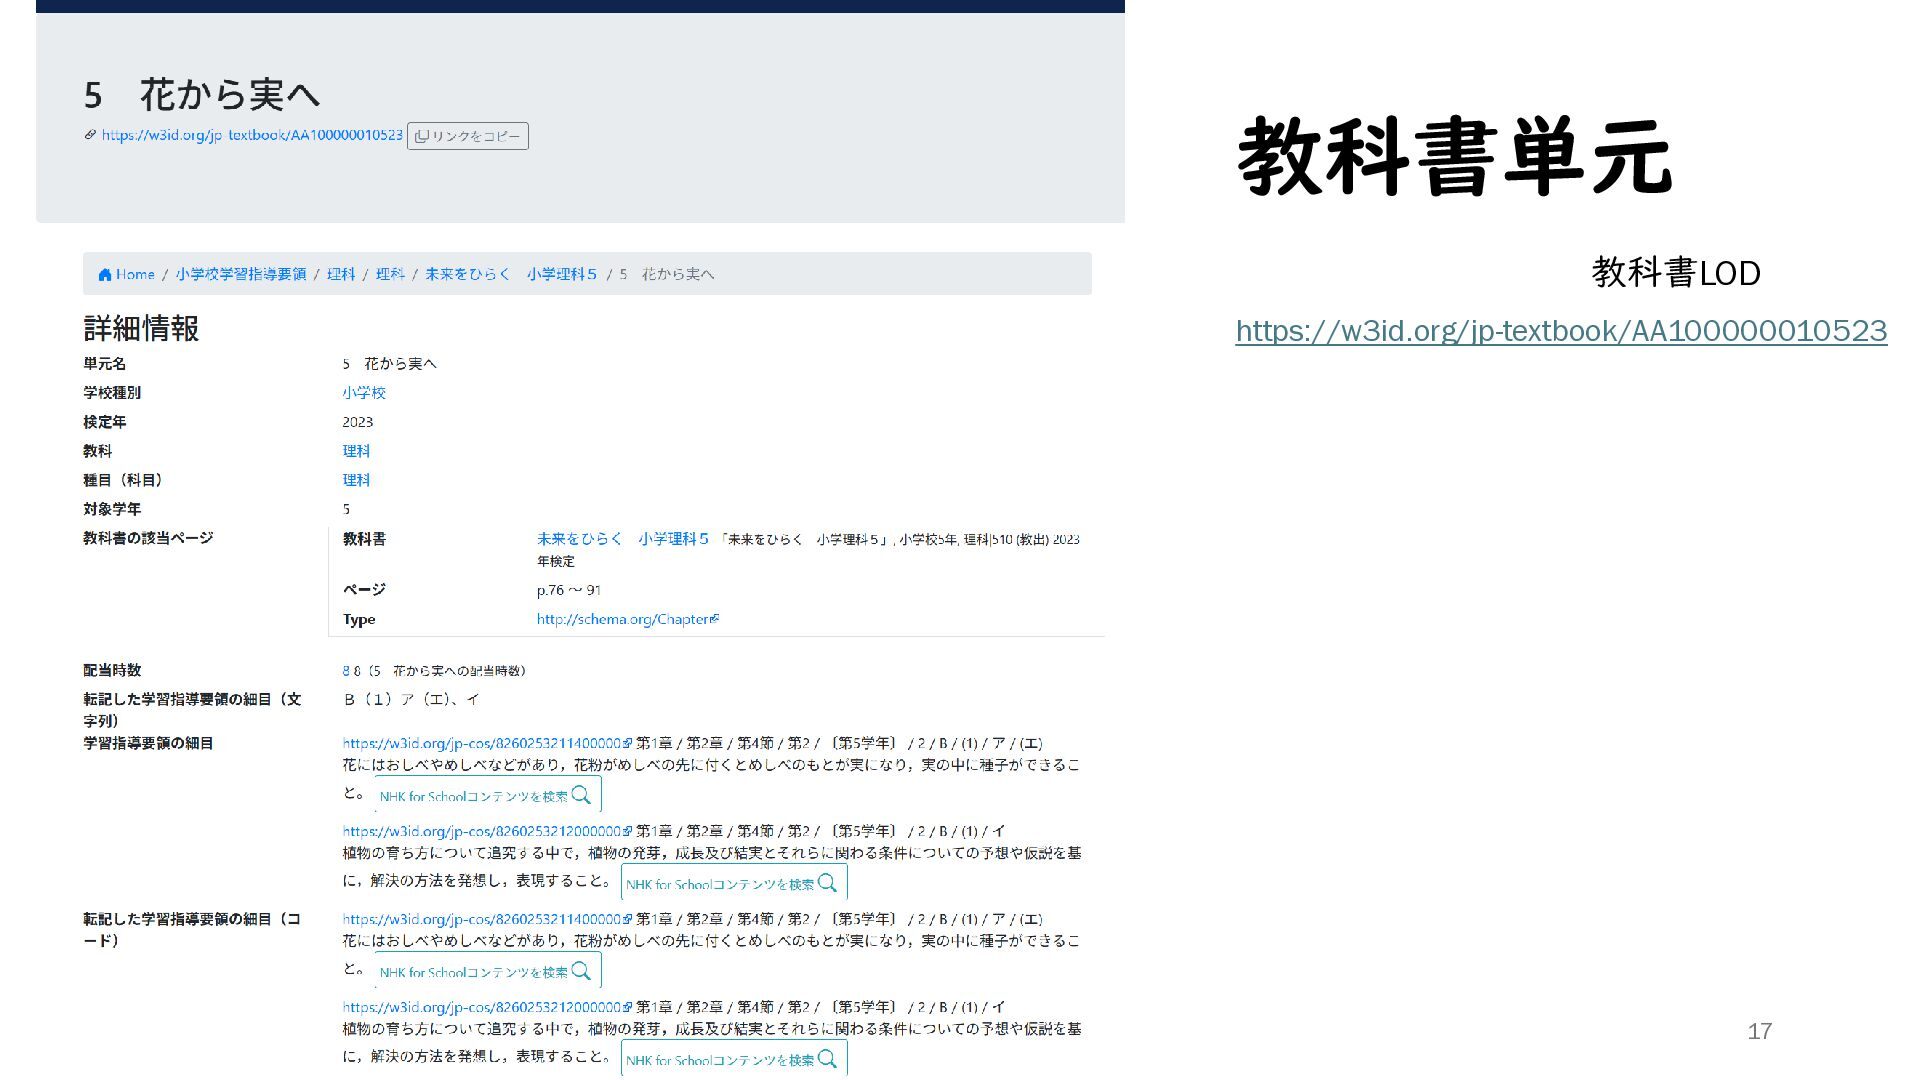
Task: Click the last NHK for School search button
Action: [733, 1059]
